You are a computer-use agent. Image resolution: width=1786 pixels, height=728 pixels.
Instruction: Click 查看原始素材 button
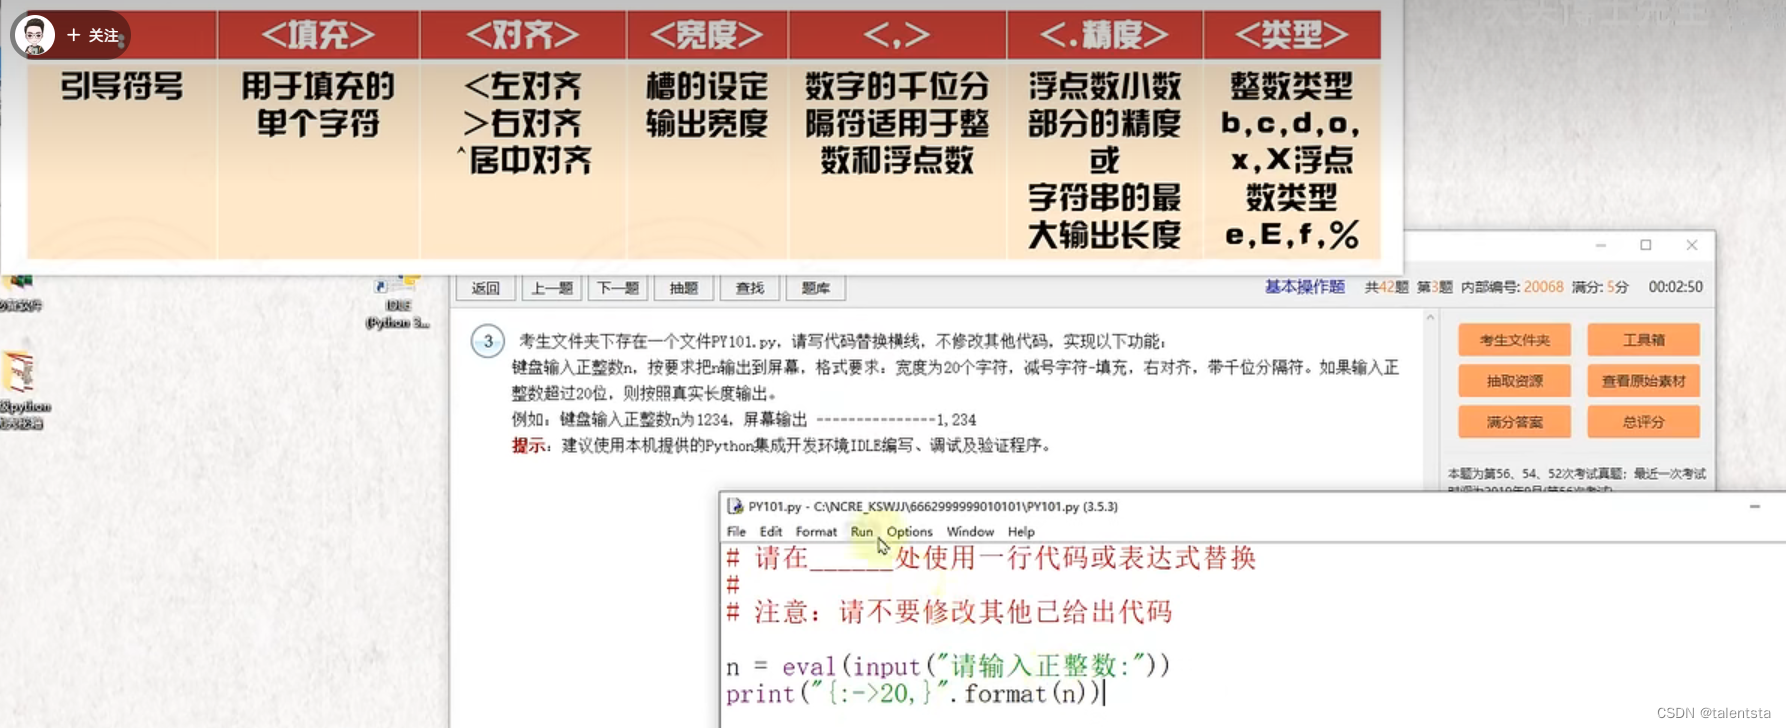(x=1643, y=381)
